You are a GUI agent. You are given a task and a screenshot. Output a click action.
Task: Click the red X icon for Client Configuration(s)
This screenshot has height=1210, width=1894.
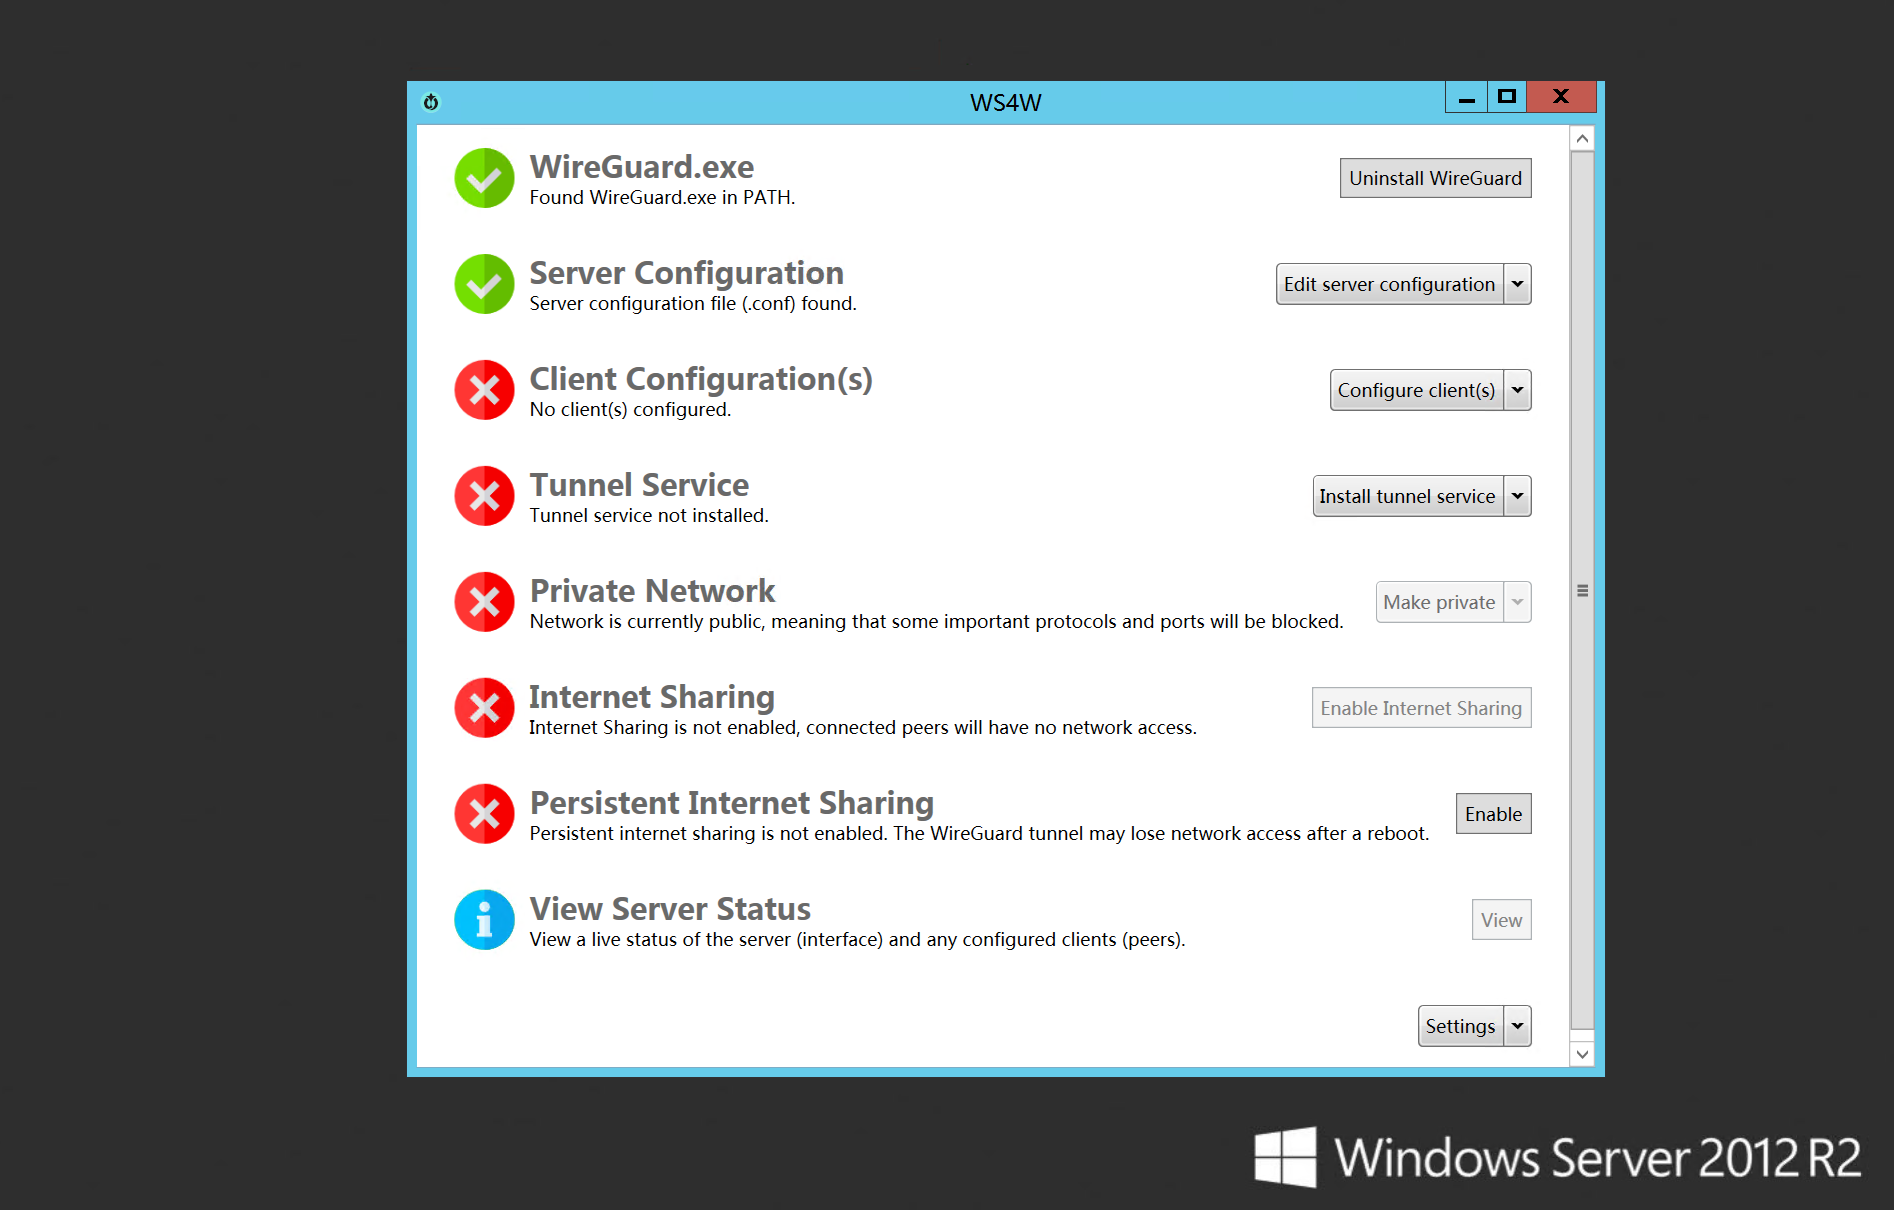pos(484,390)
